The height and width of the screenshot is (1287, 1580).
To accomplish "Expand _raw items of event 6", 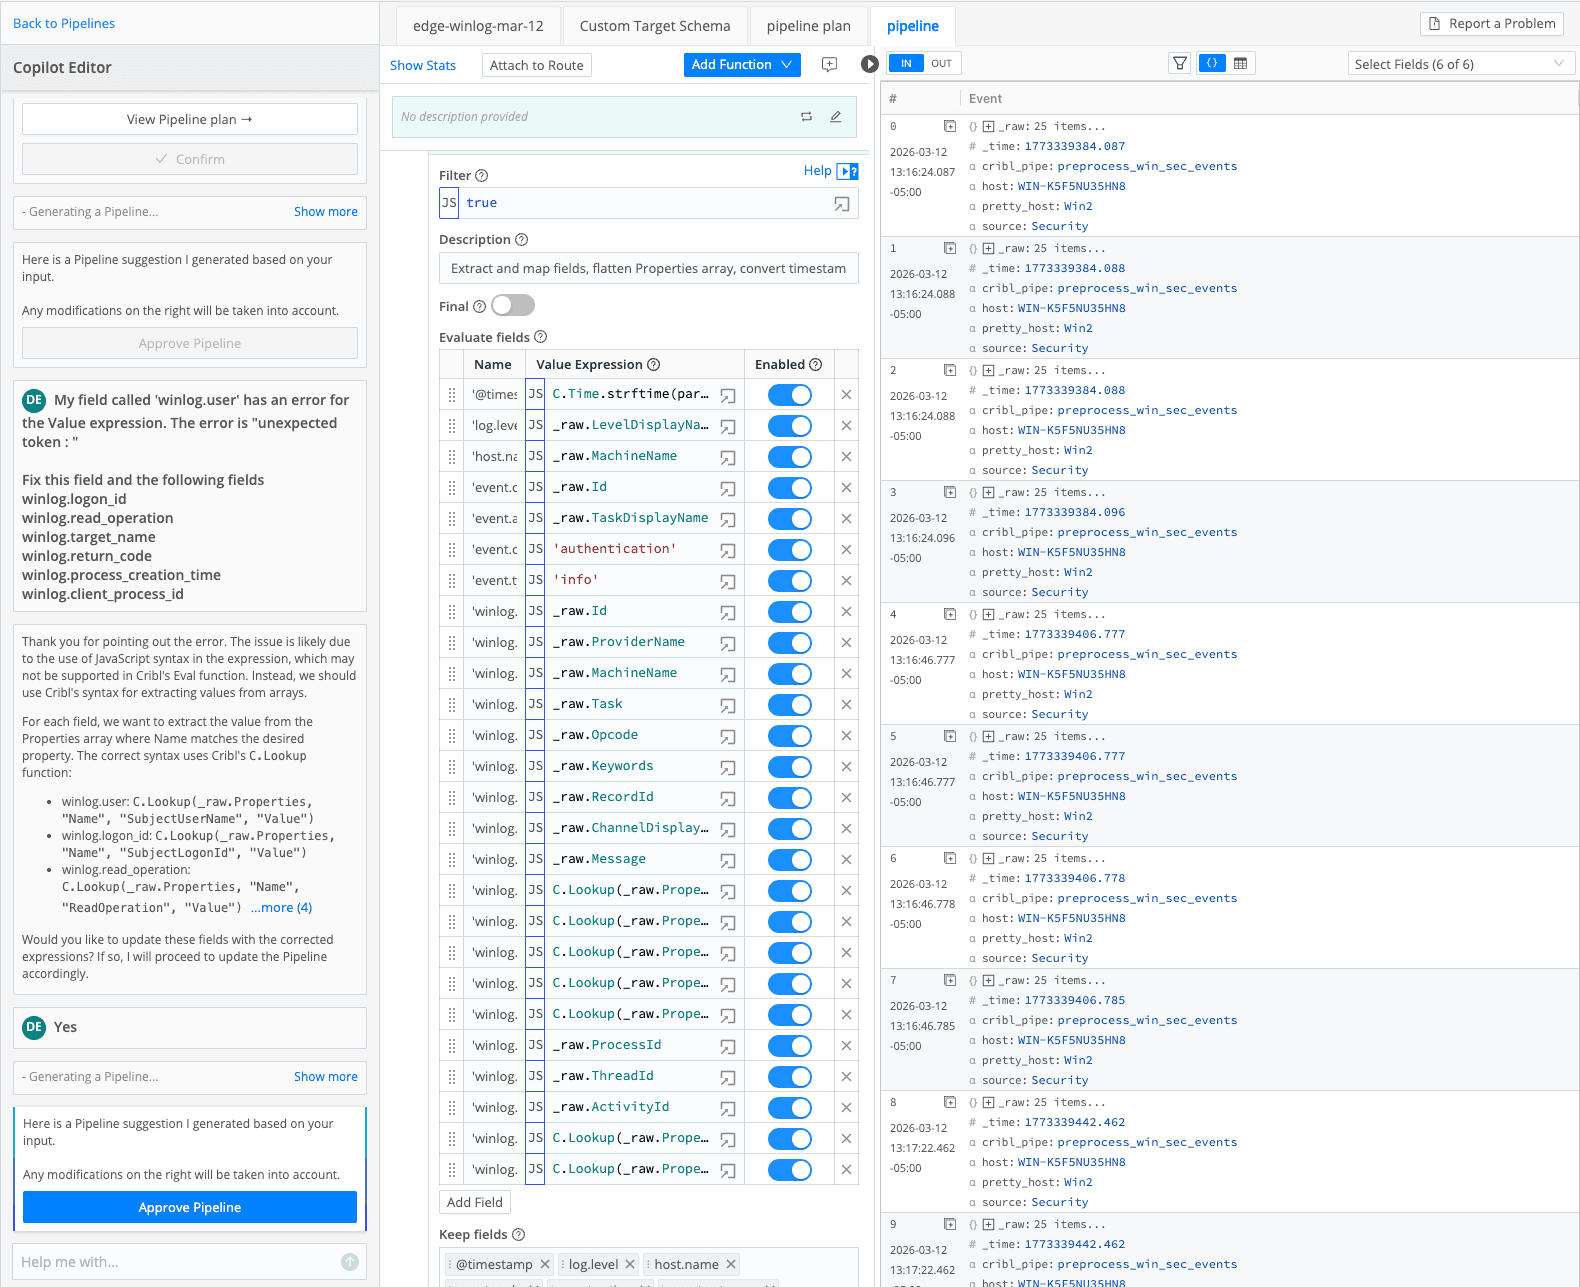I will 988,859.
